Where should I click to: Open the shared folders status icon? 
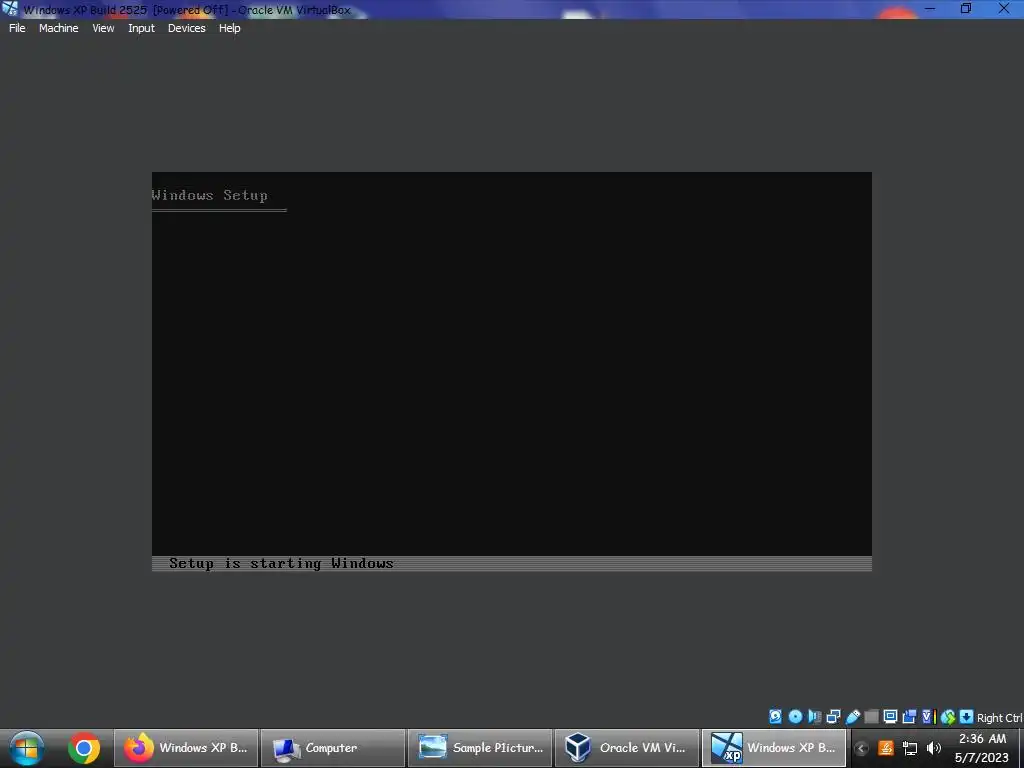point(871,717)
